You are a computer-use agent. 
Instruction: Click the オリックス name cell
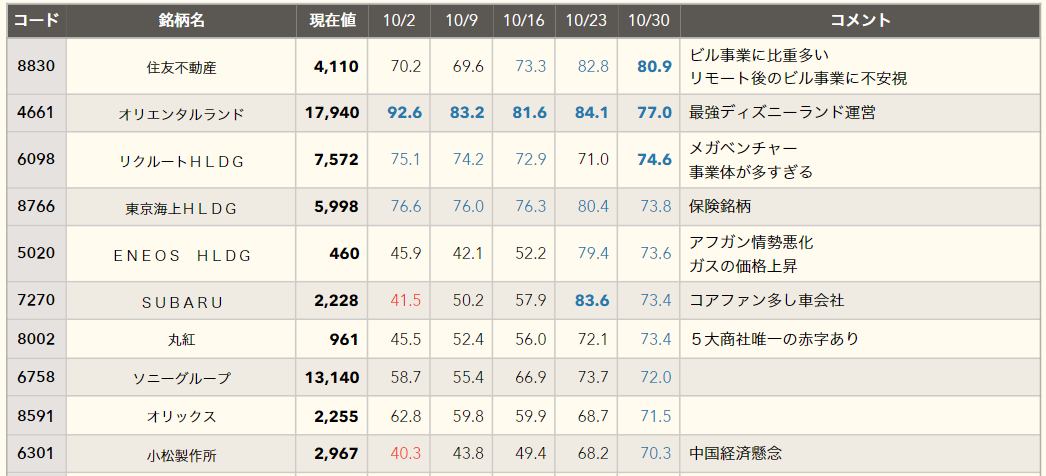tap(181, 417)
